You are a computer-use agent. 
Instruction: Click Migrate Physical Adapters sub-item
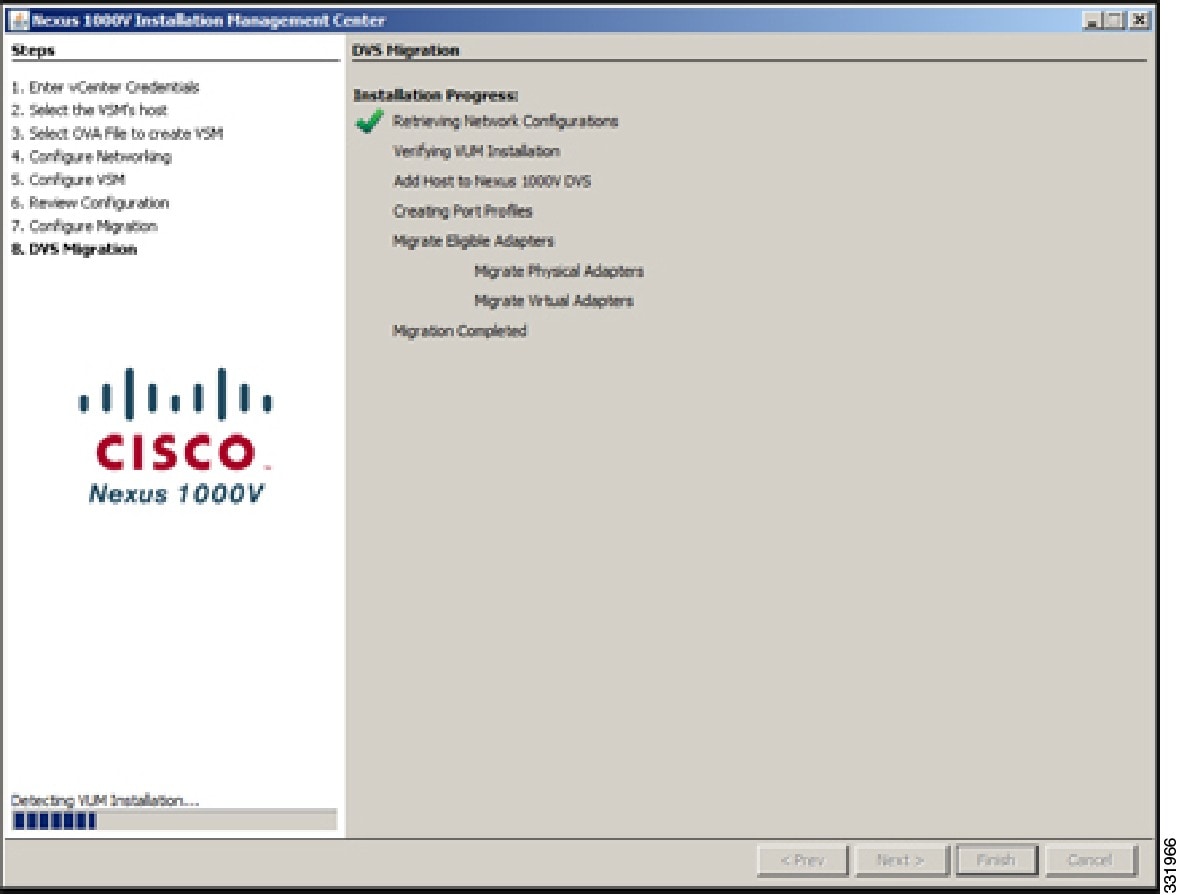559,271
